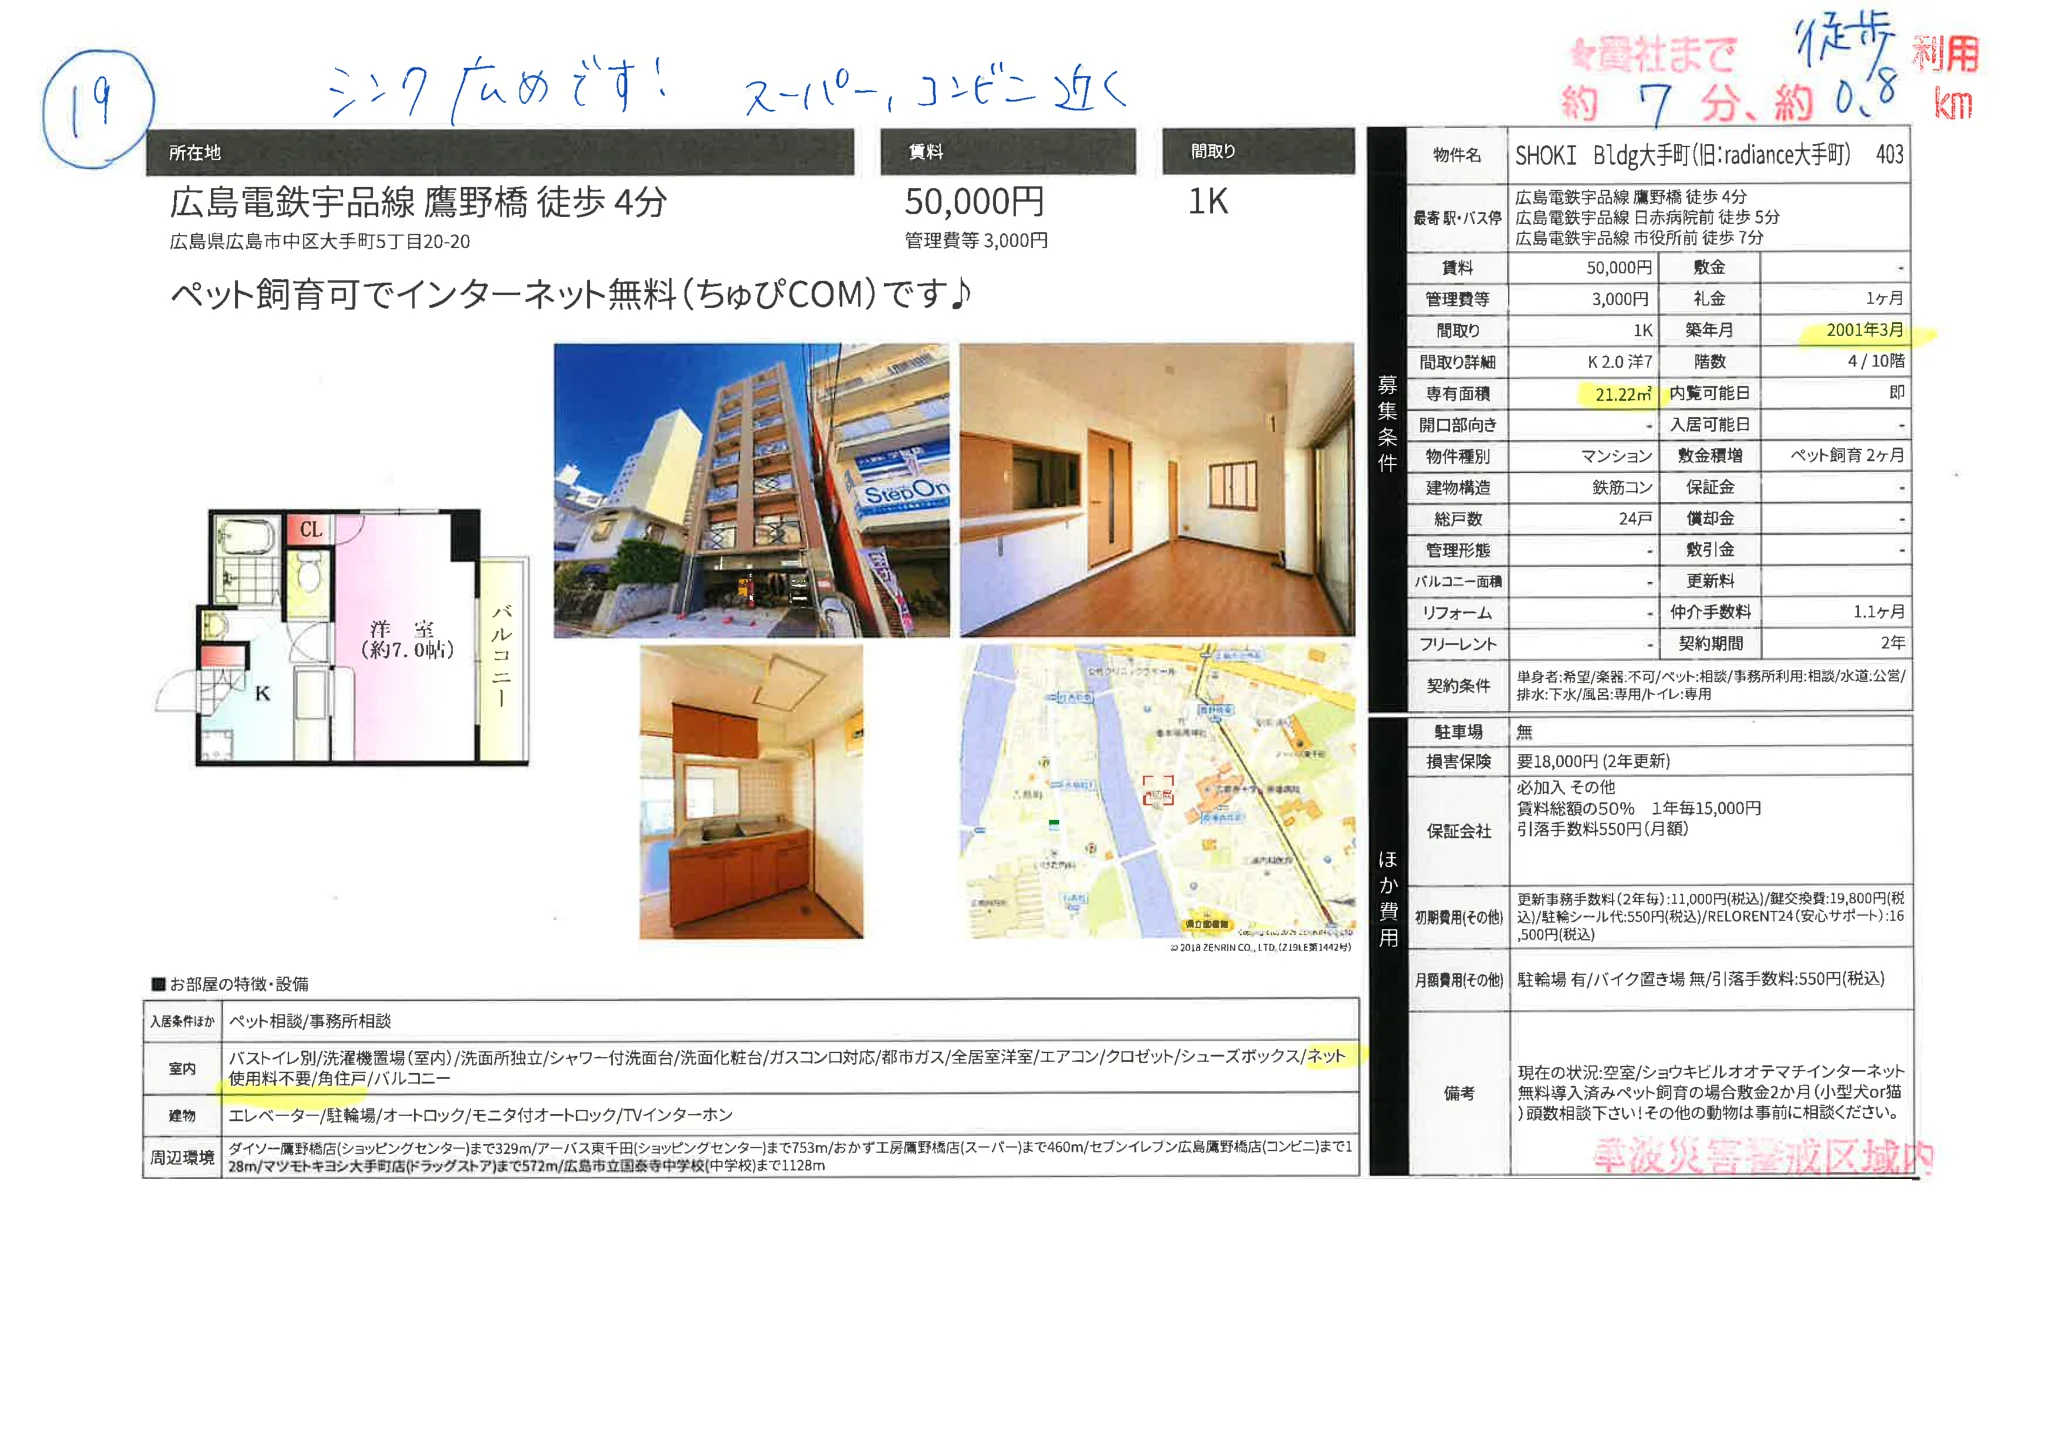Click station line 市役所前 徒歩 7分

click(x=1639, y=238)
